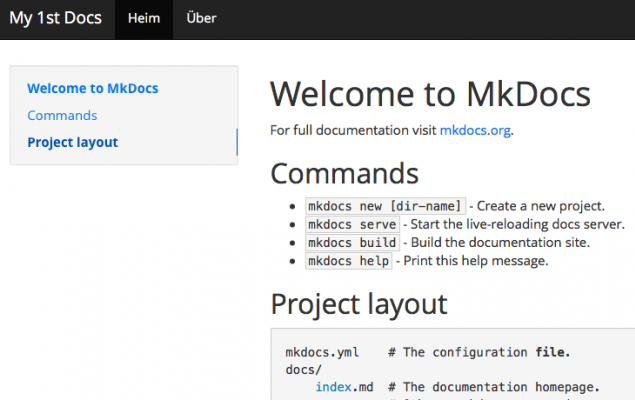Click the 'mkdocs build' code snippet

click(x=352, y=243)
